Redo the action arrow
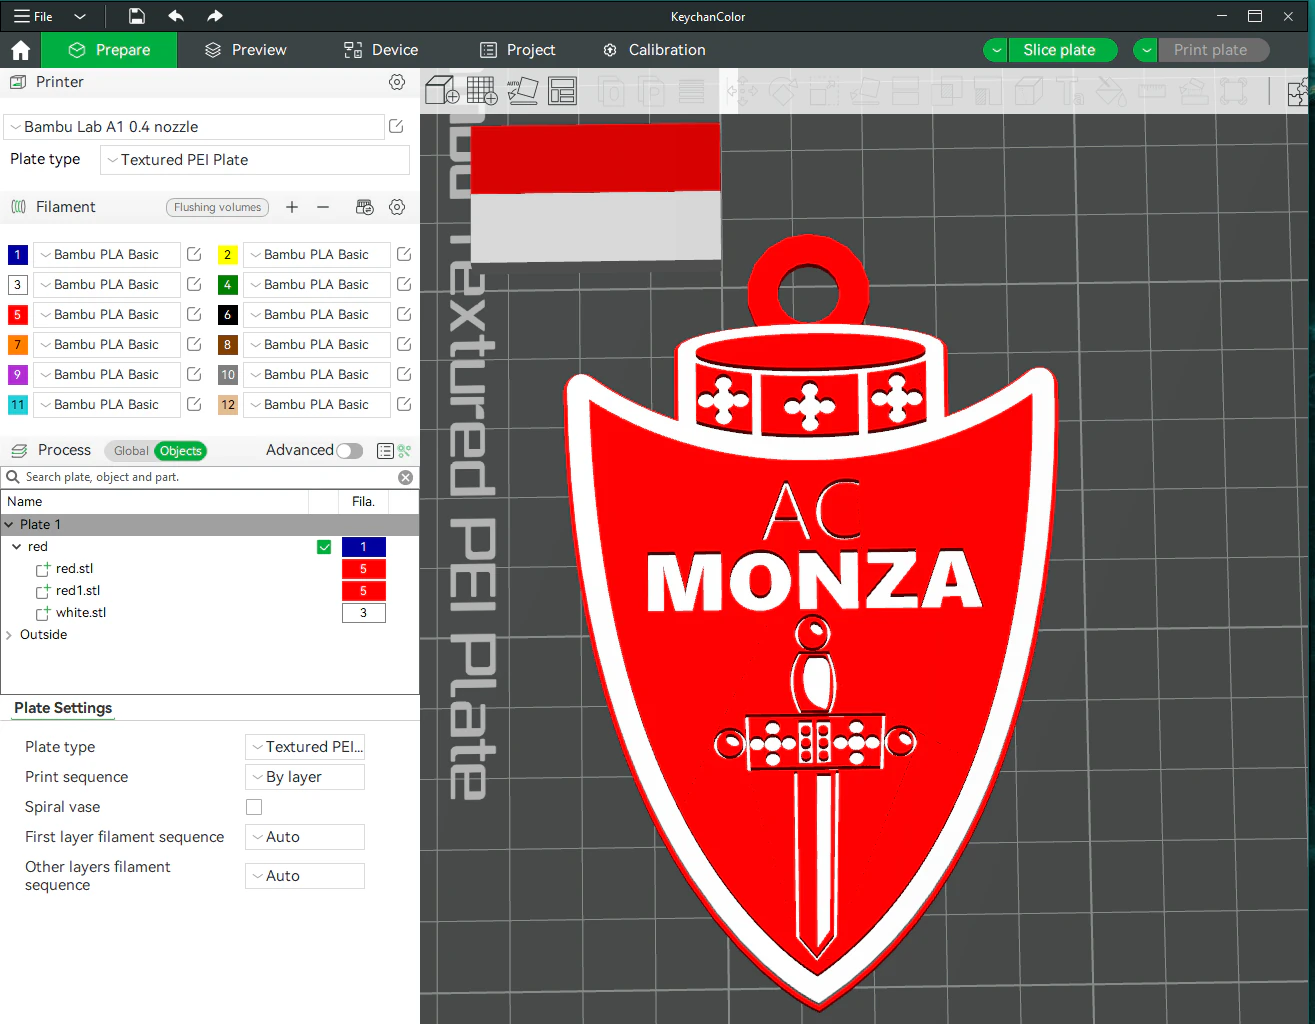This screenshot has width=1315, height=1024. point(215,16)
